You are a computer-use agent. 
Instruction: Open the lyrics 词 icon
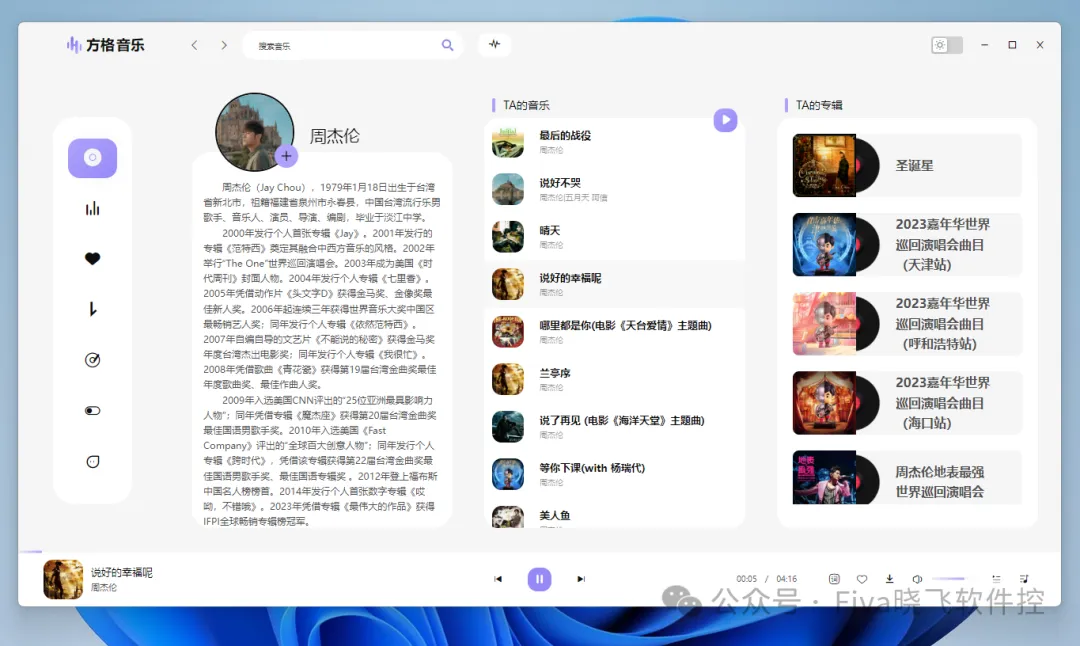pos(834,579)
